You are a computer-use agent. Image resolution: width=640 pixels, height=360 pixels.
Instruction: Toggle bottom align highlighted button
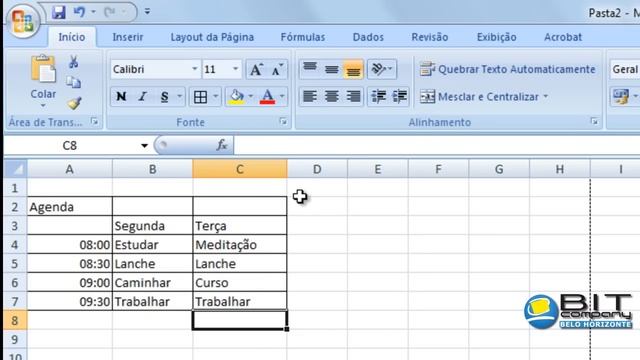tap(353, 69)
